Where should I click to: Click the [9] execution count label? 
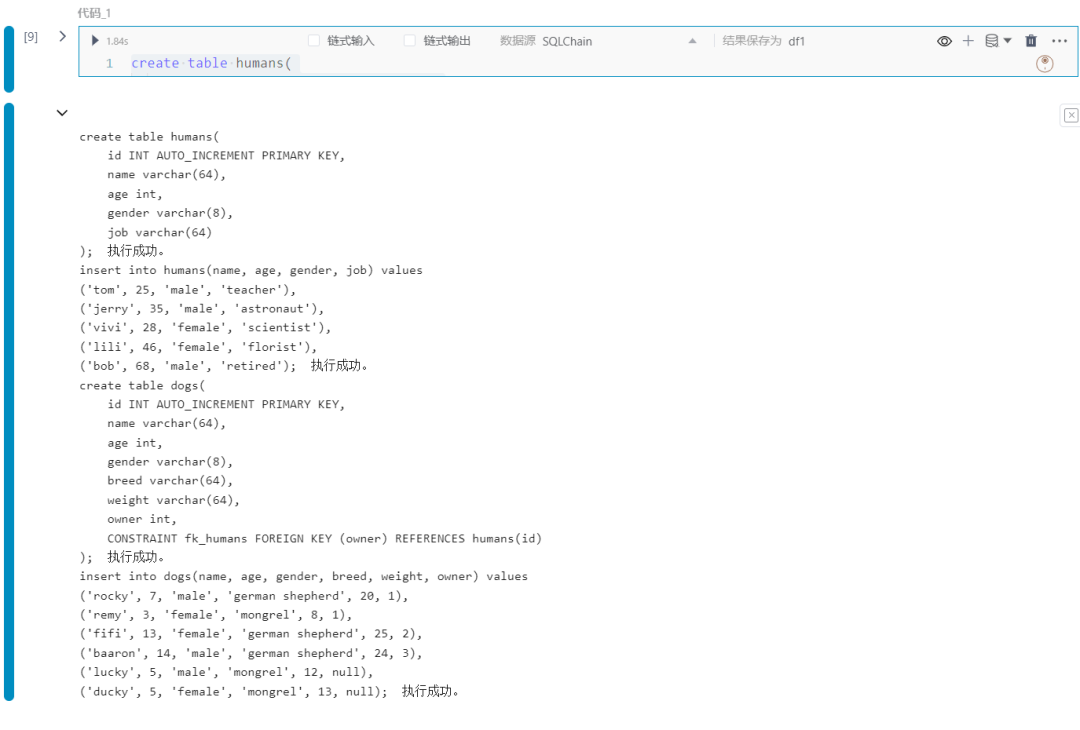coord(31,36)
